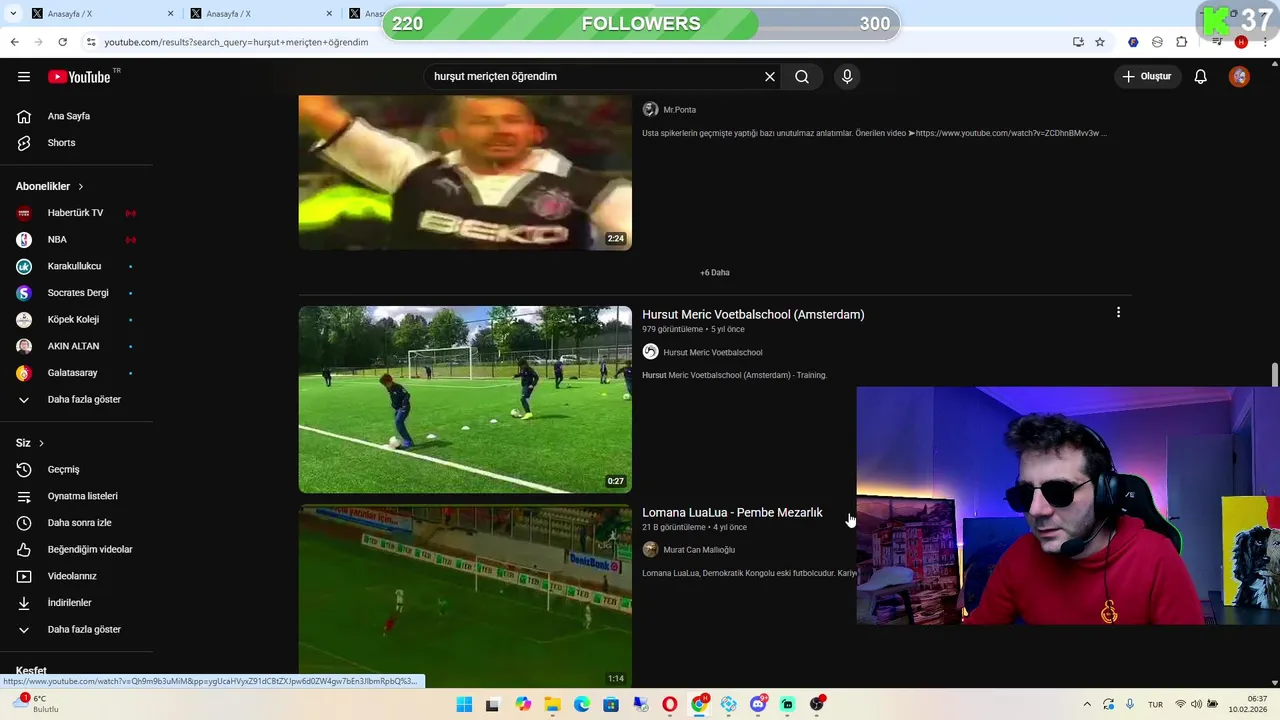
Task: Go back with browser back arrow
Action: click(14, 42)
